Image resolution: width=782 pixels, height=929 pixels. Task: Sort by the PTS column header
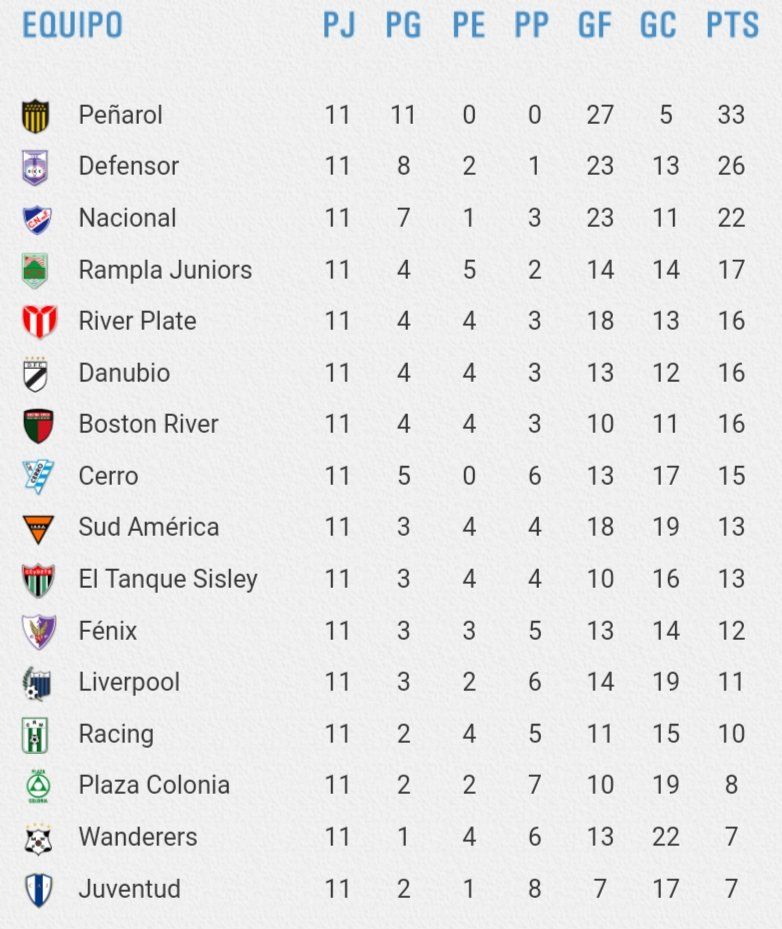[732, 25]
